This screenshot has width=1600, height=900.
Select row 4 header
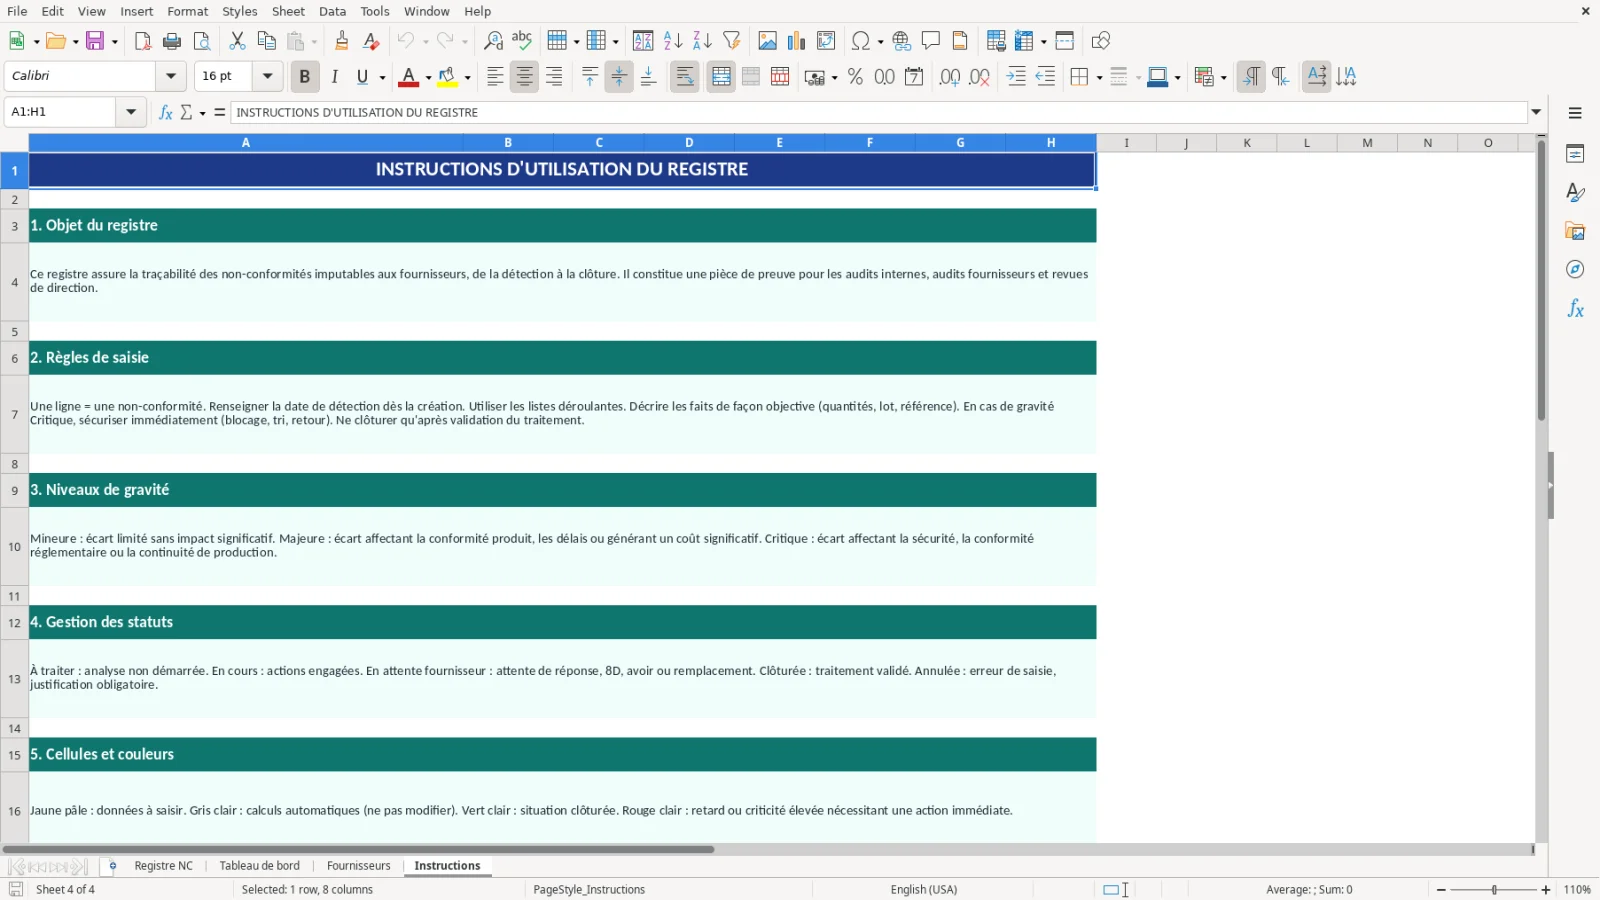(x=14, y=282)
